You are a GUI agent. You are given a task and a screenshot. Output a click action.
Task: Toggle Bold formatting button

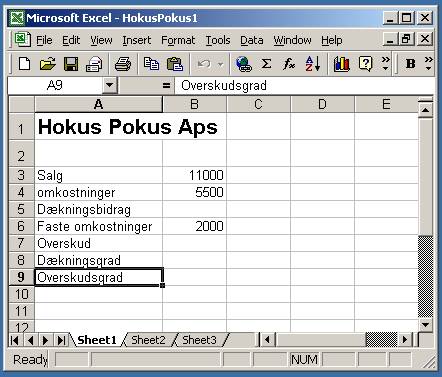click(x=411, y=63)
